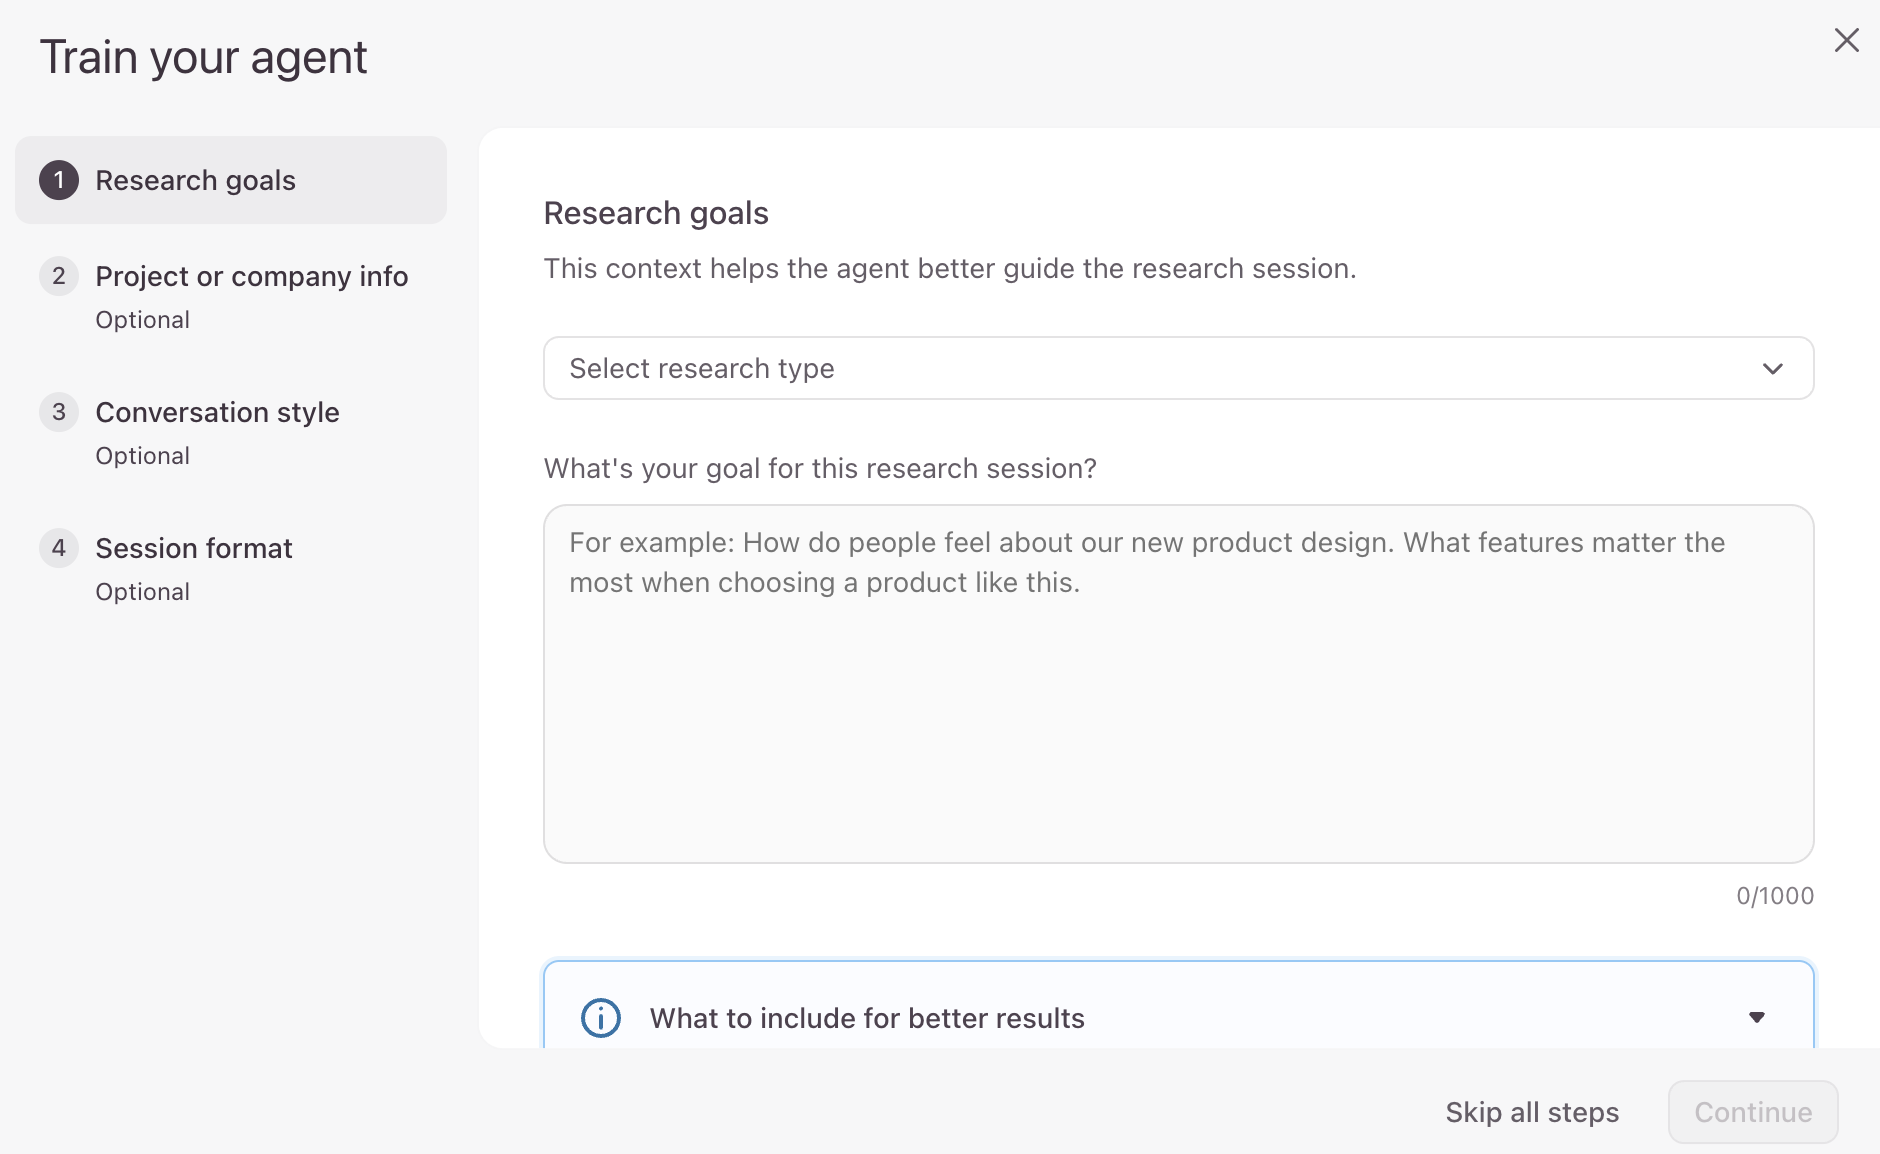
Task: Go to Project or company info step
Action: (x=231, y=296)
